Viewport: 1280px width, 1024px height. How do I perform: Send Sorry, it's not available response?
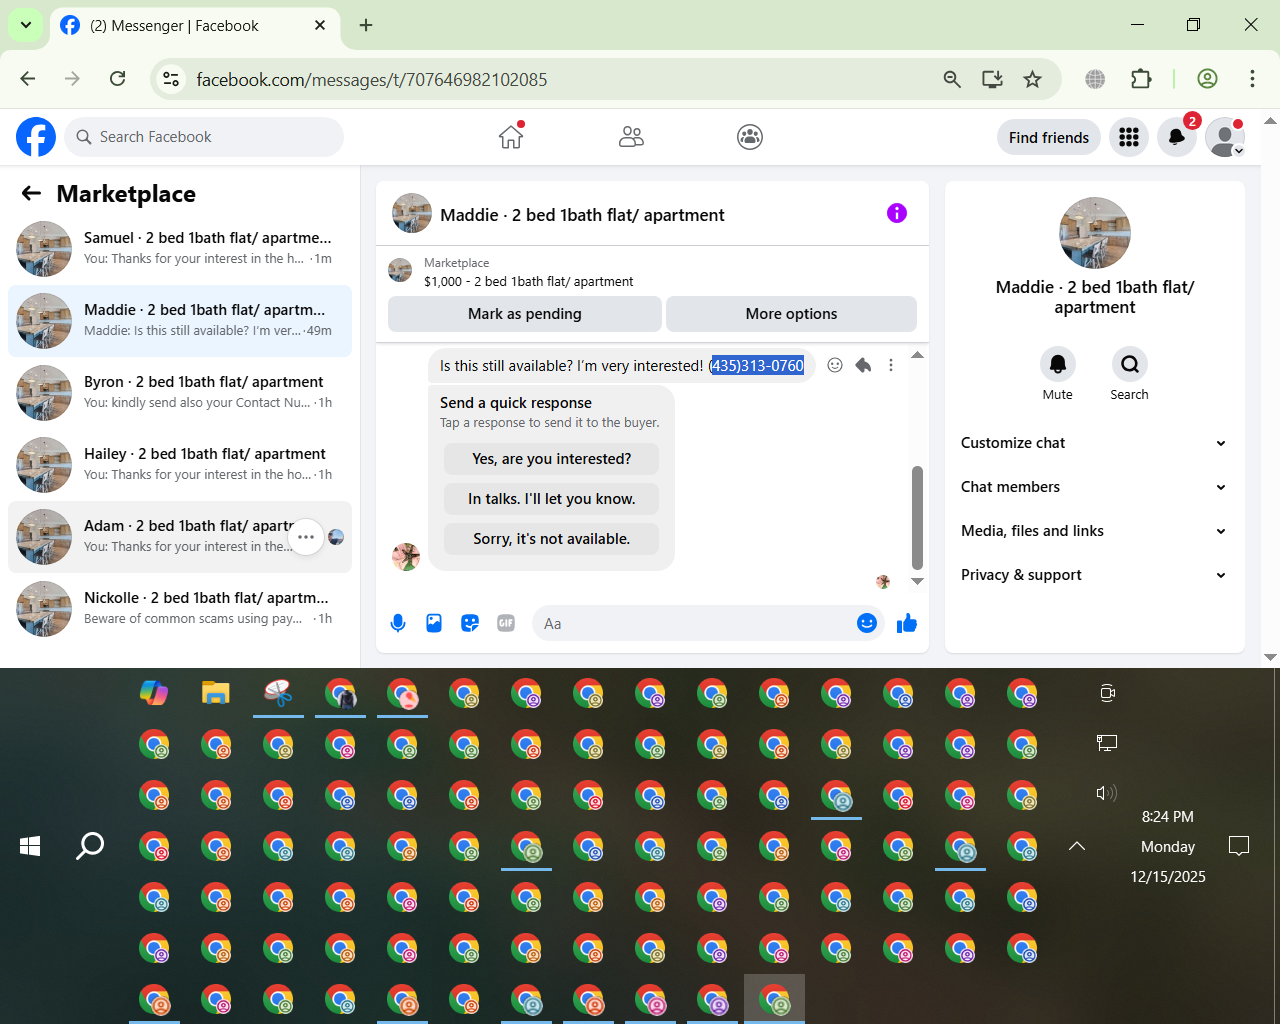551,539
